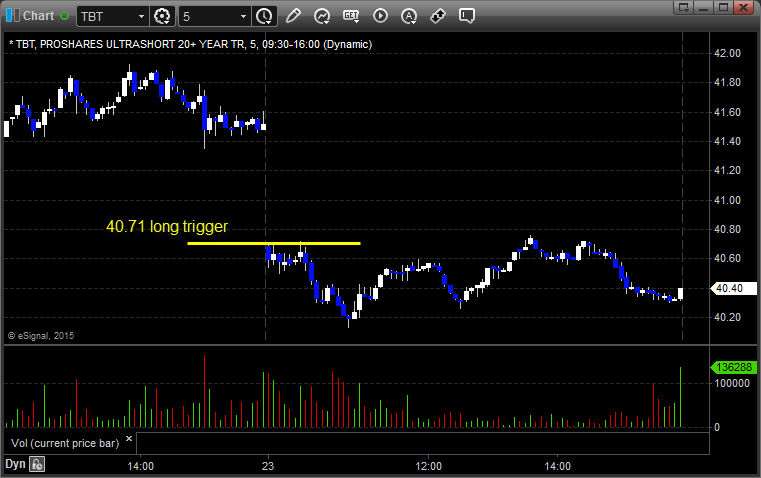The width and height of the screenshot is (761, 478).
Task: Open the circled A alerts menu
Action: pyautogui.click(x=409, y=16)
